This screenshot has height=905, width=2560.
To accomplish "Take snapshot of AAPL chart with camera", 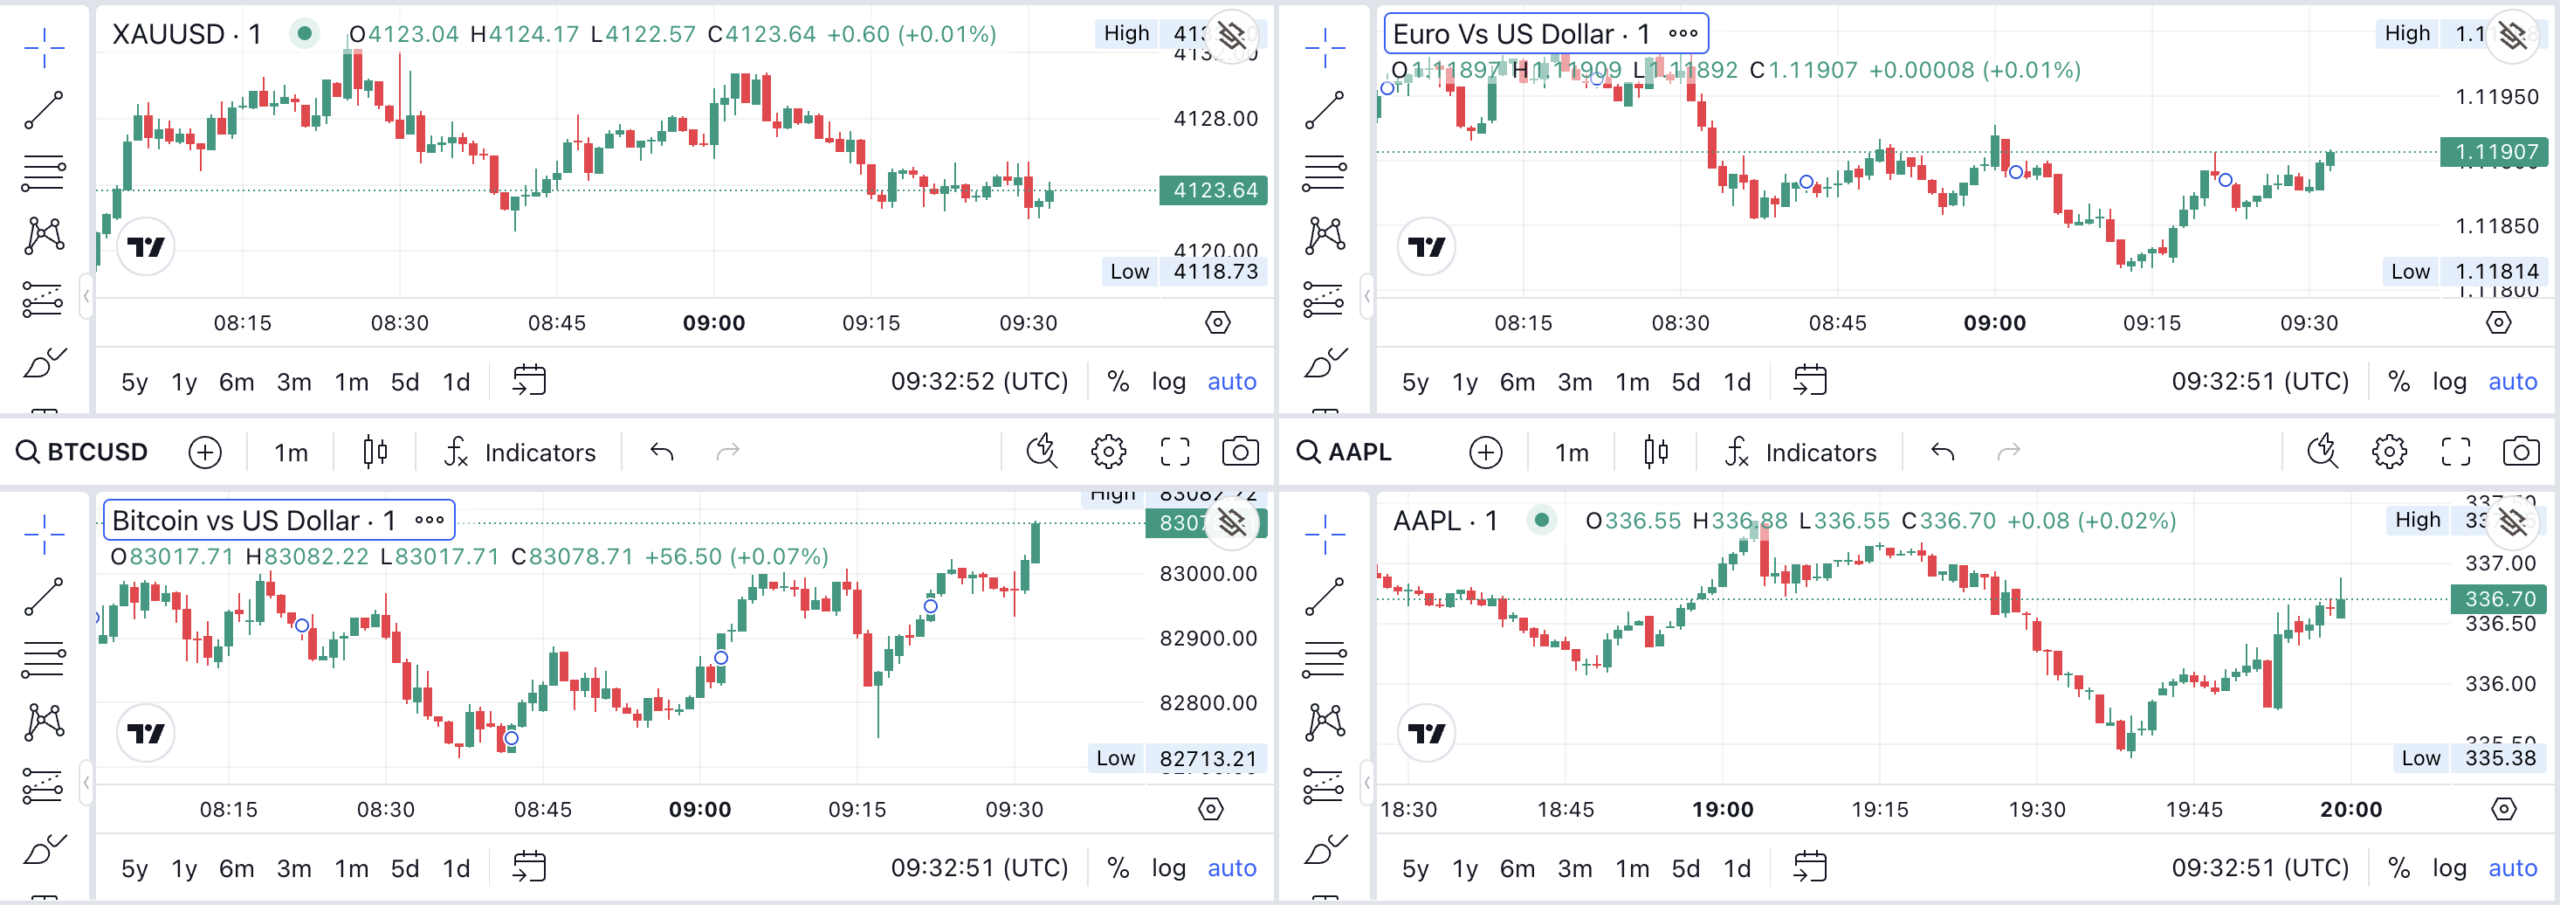I will pyautogui.click(x=2521, y=452).
